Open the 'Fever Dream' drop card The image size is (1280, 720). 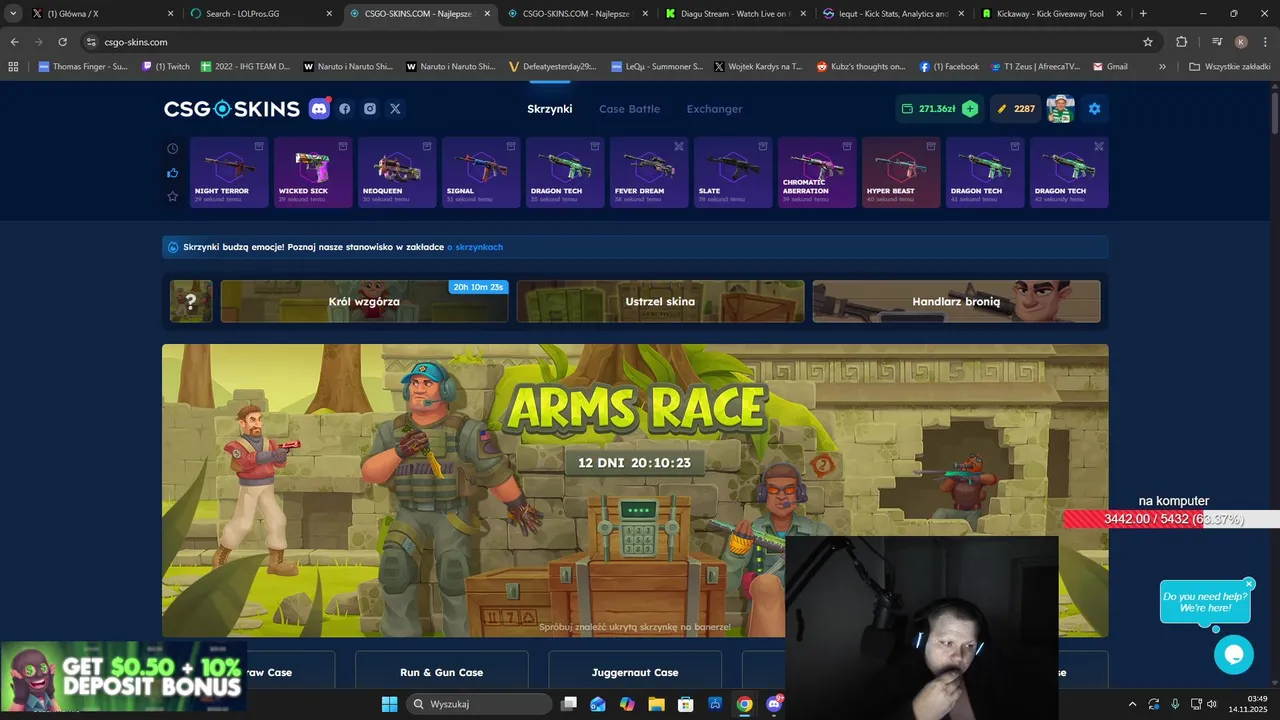coord(649,173)
